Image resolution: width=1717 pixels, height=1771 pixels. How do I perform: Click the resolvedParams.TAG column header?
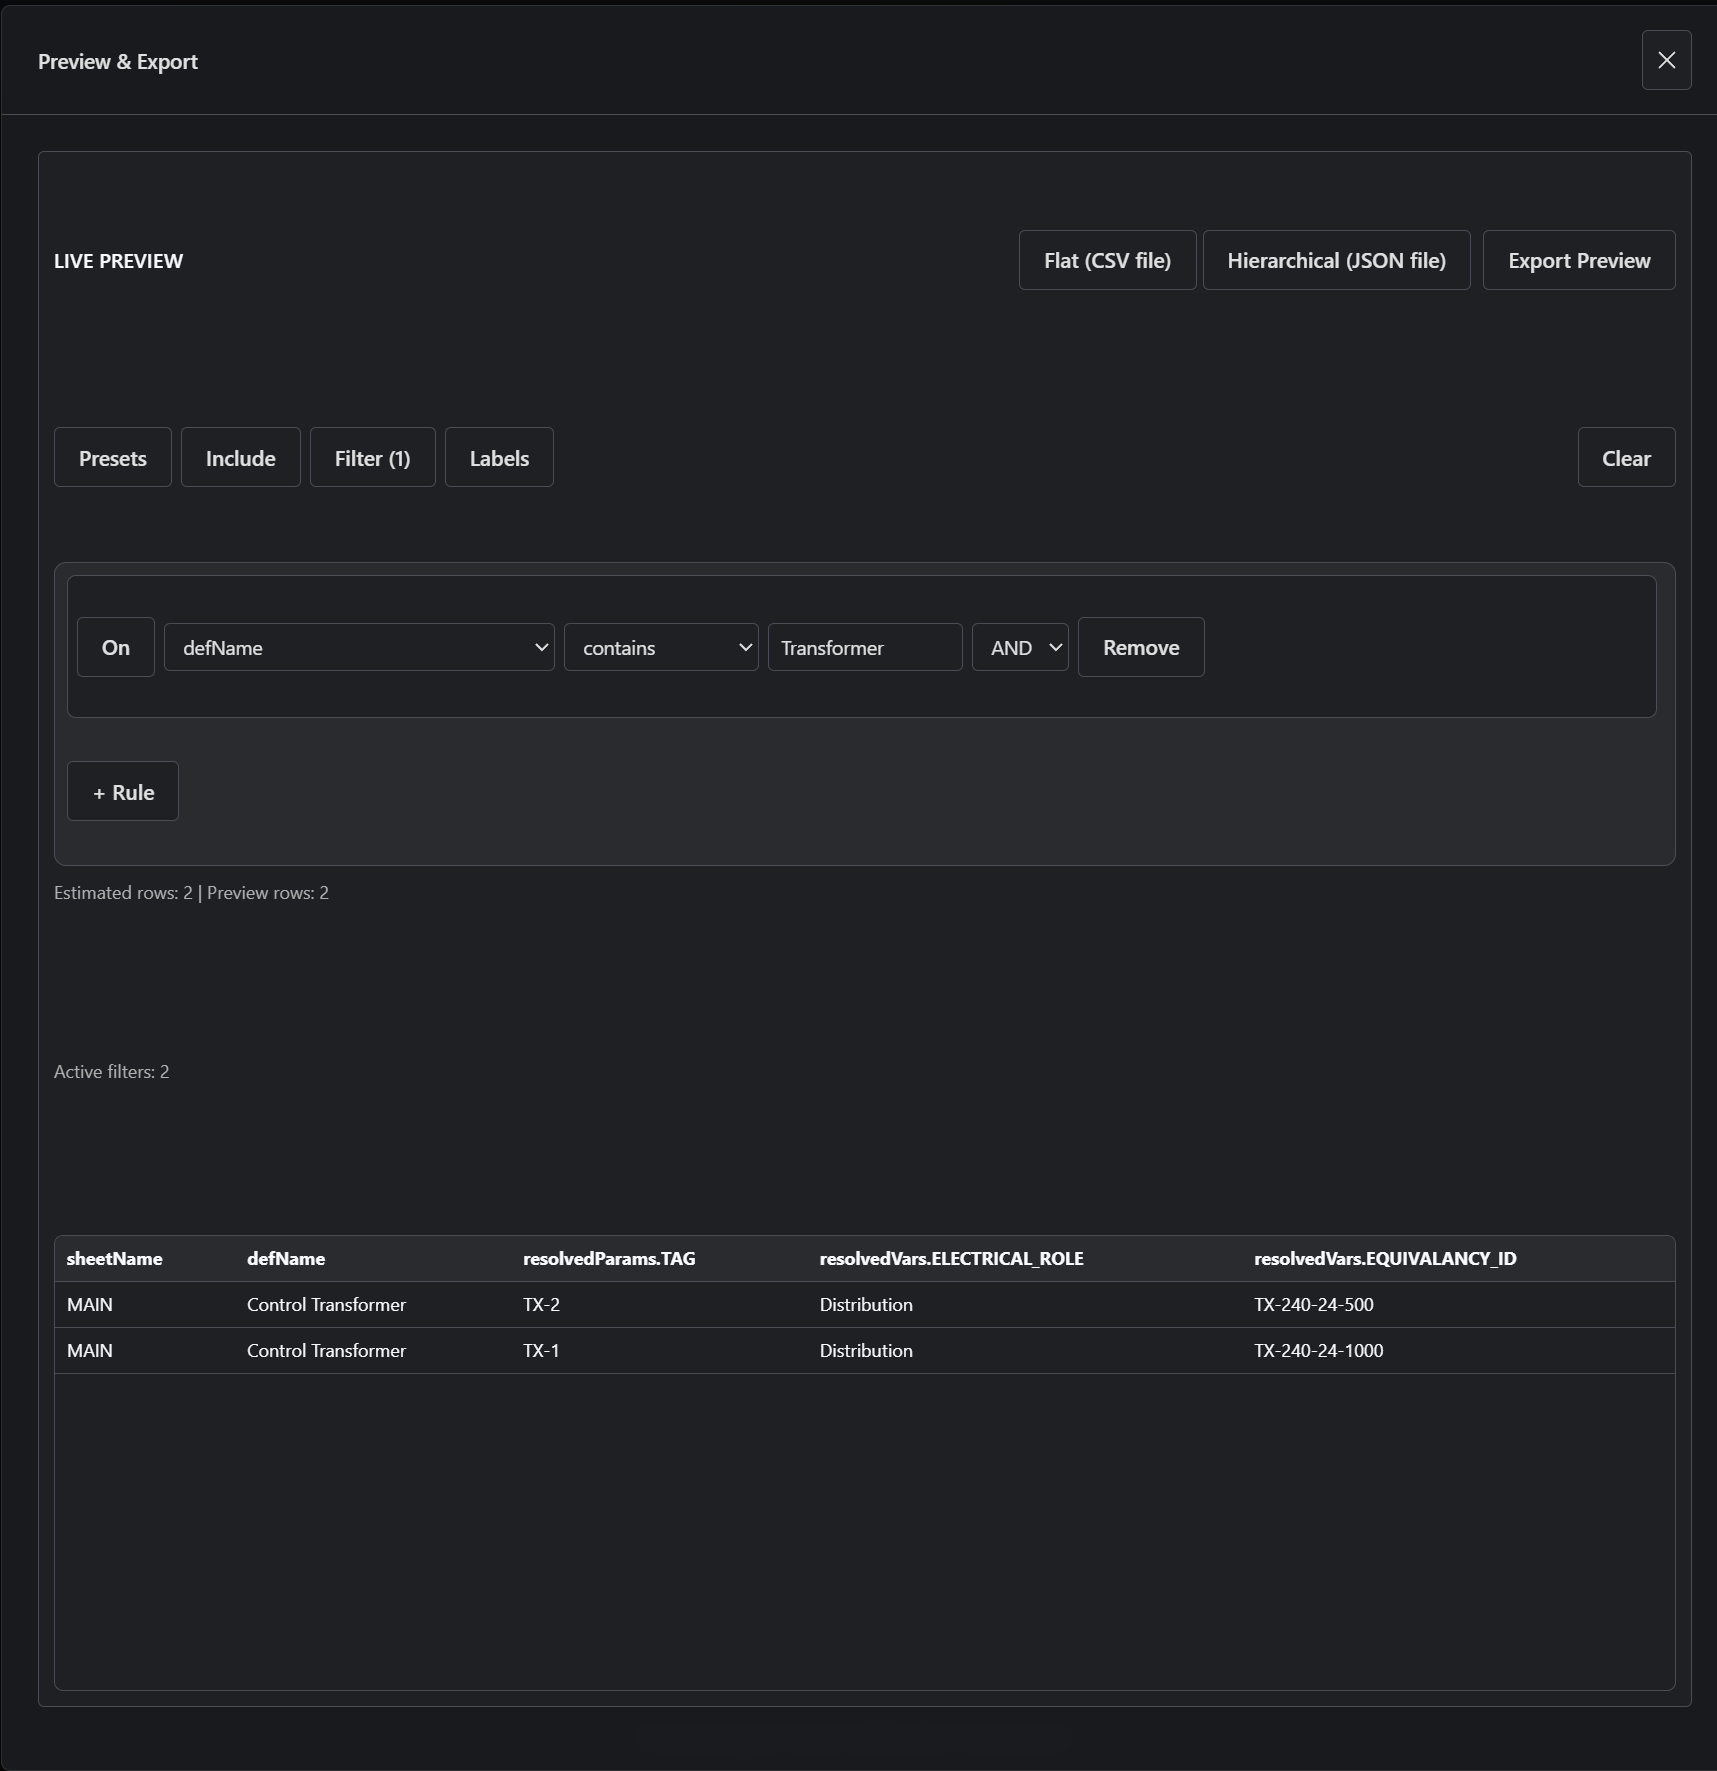coord(609,1259)
